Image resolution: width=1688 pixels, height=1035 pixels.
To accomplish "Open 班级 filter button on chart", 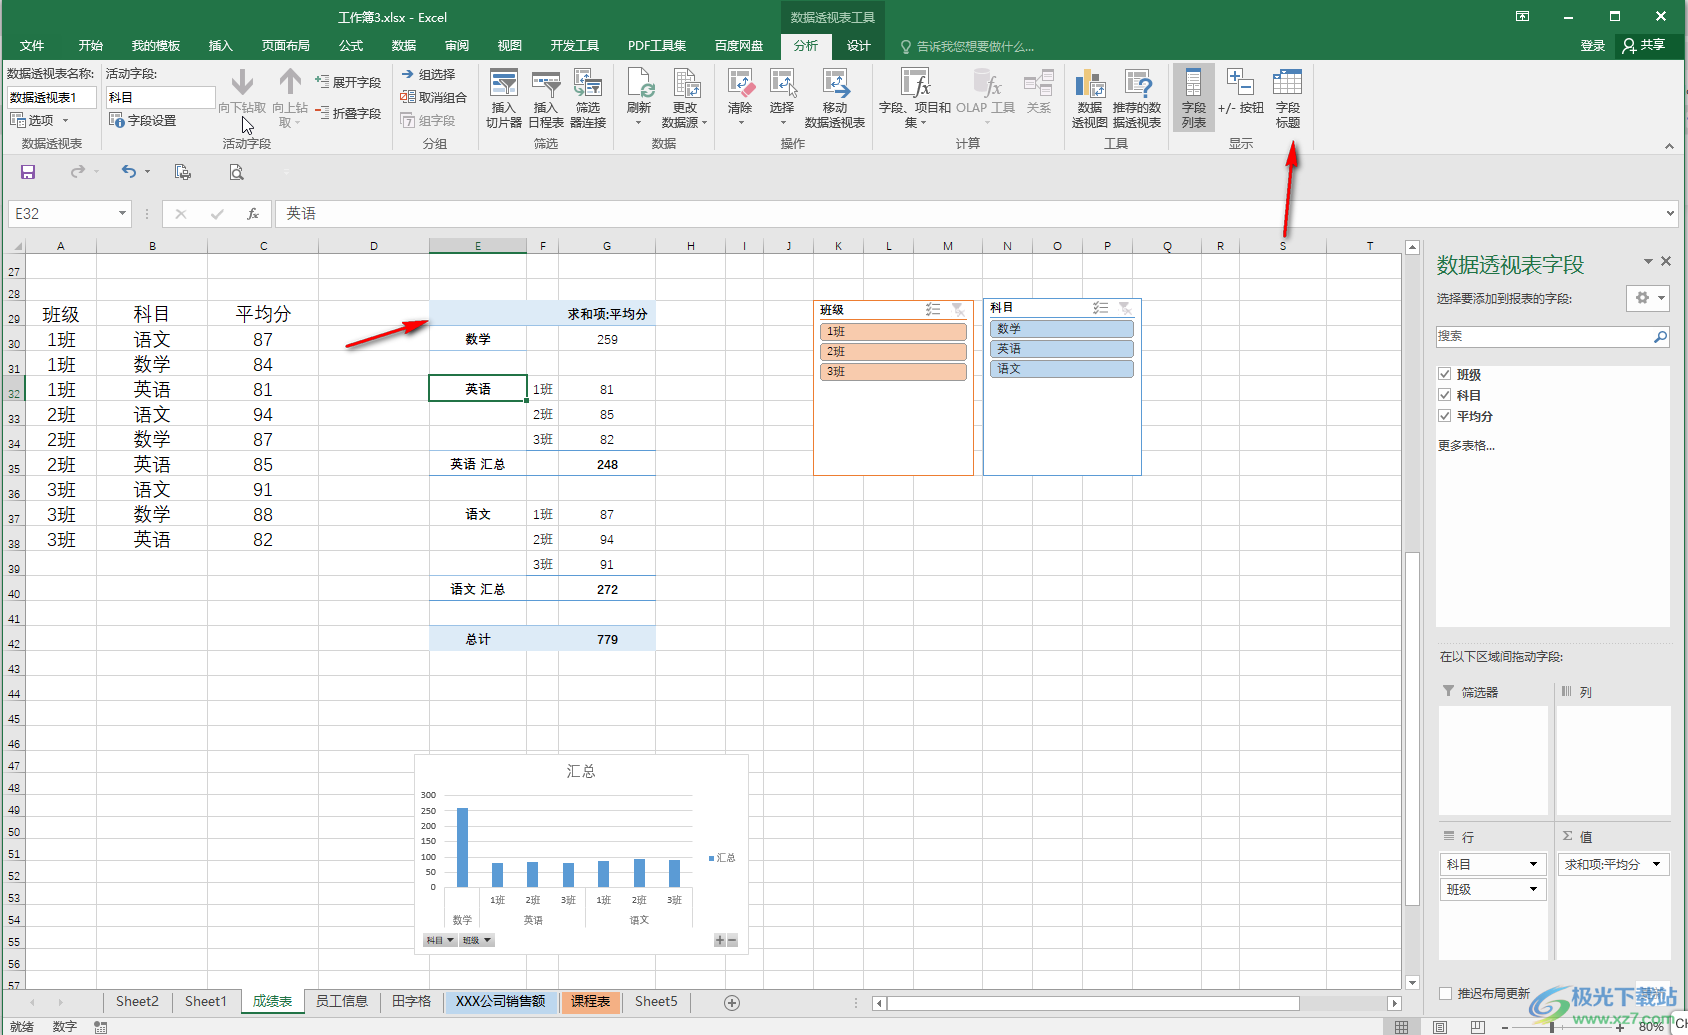I will pos(477,940).
